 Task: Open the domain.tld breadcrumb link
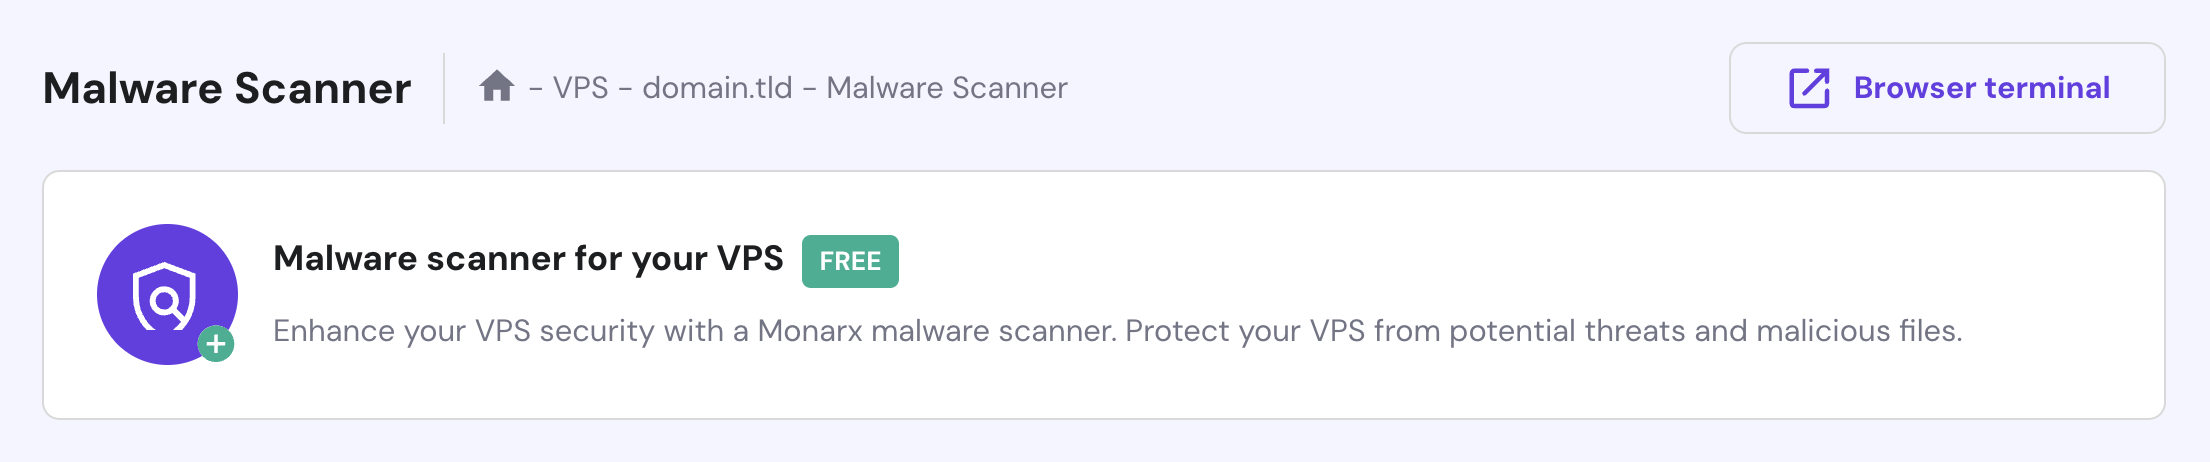click(x=717, y=88)
